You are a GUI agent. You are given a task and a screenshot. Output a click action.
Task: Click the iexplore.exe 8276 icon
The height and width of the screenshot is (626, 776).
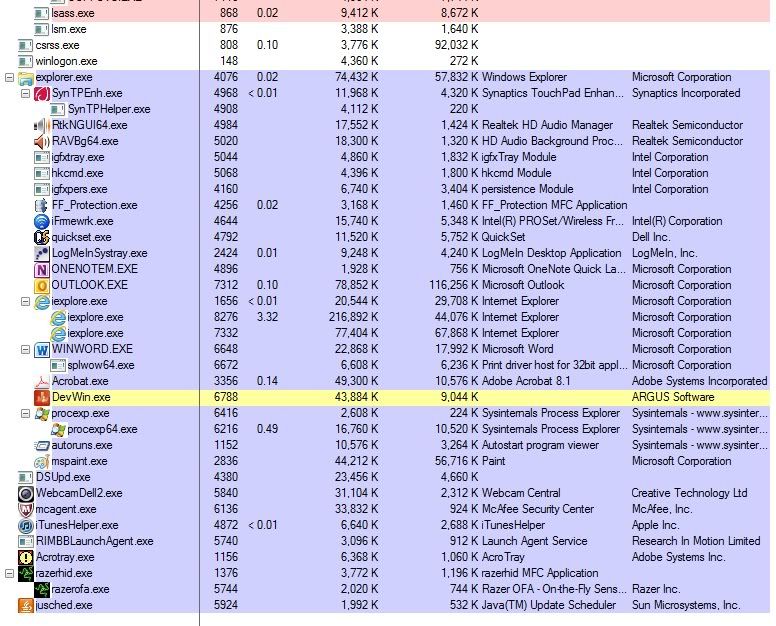[x=58, y=318]
